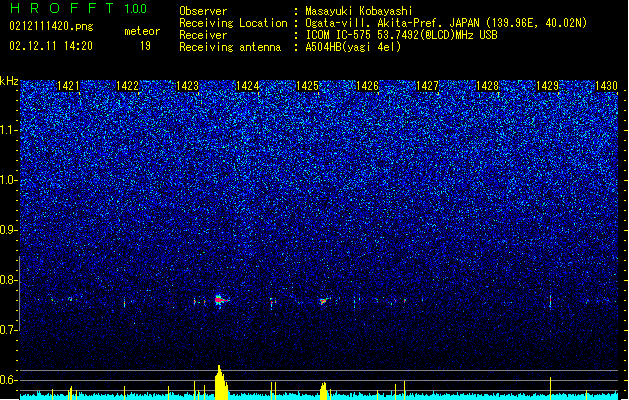629x400 pixels.
Task: Click the 1.1 kHz frequency tick label
Action: coord(9,130)
